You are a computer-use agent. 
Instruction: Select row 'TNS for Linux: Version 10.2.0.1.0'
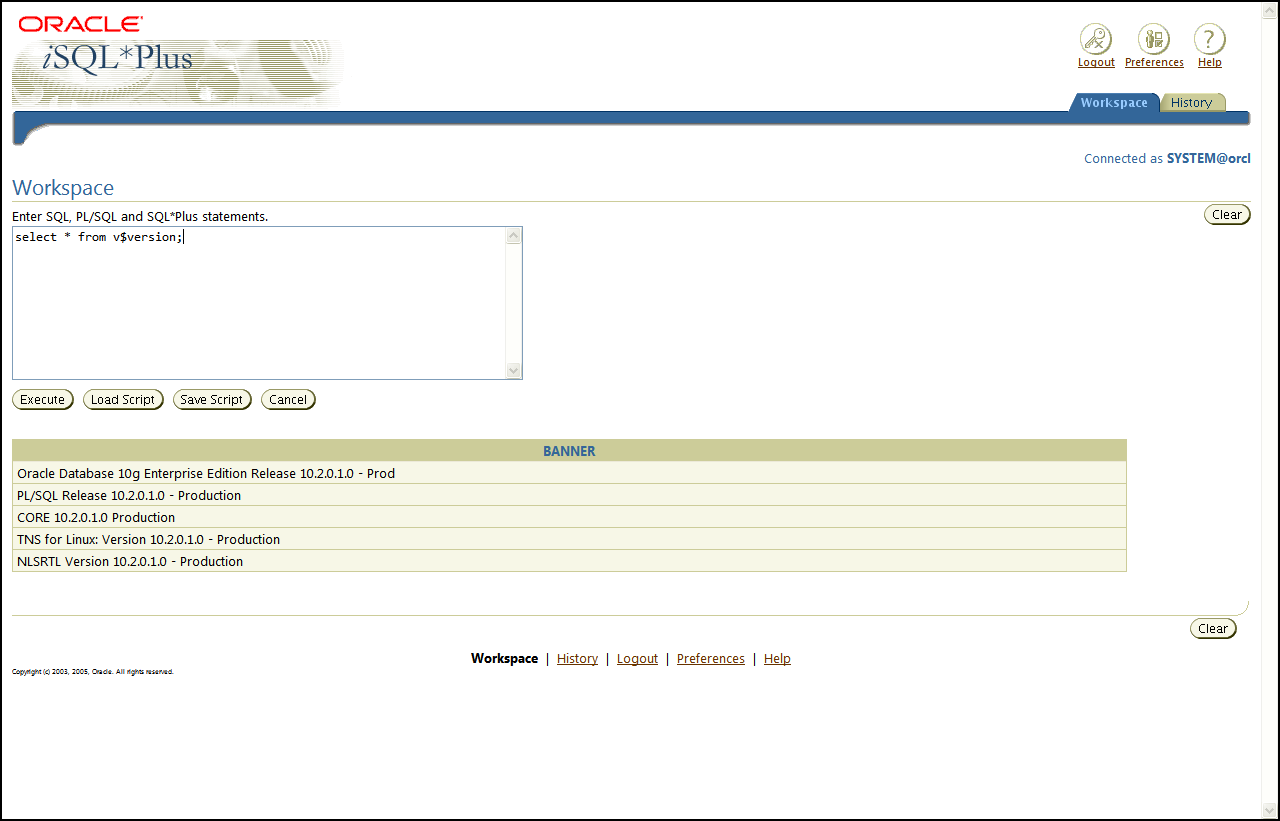[569, 539]
